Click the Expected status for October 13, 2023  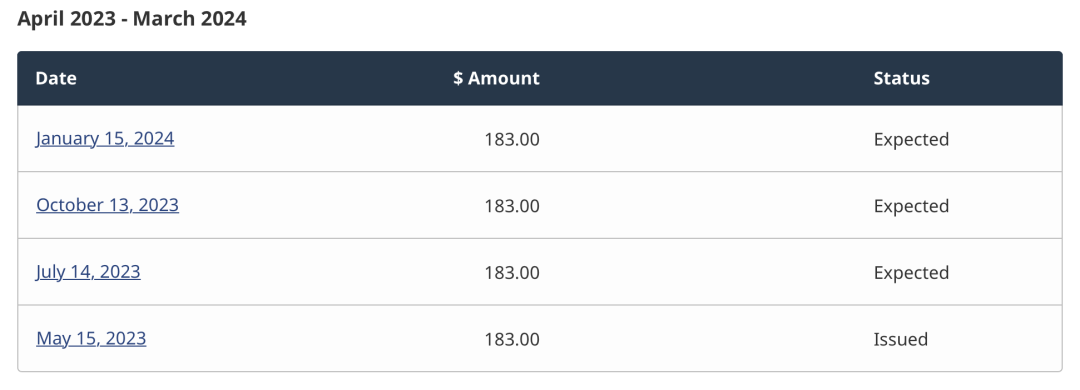(x=911, y=206)
